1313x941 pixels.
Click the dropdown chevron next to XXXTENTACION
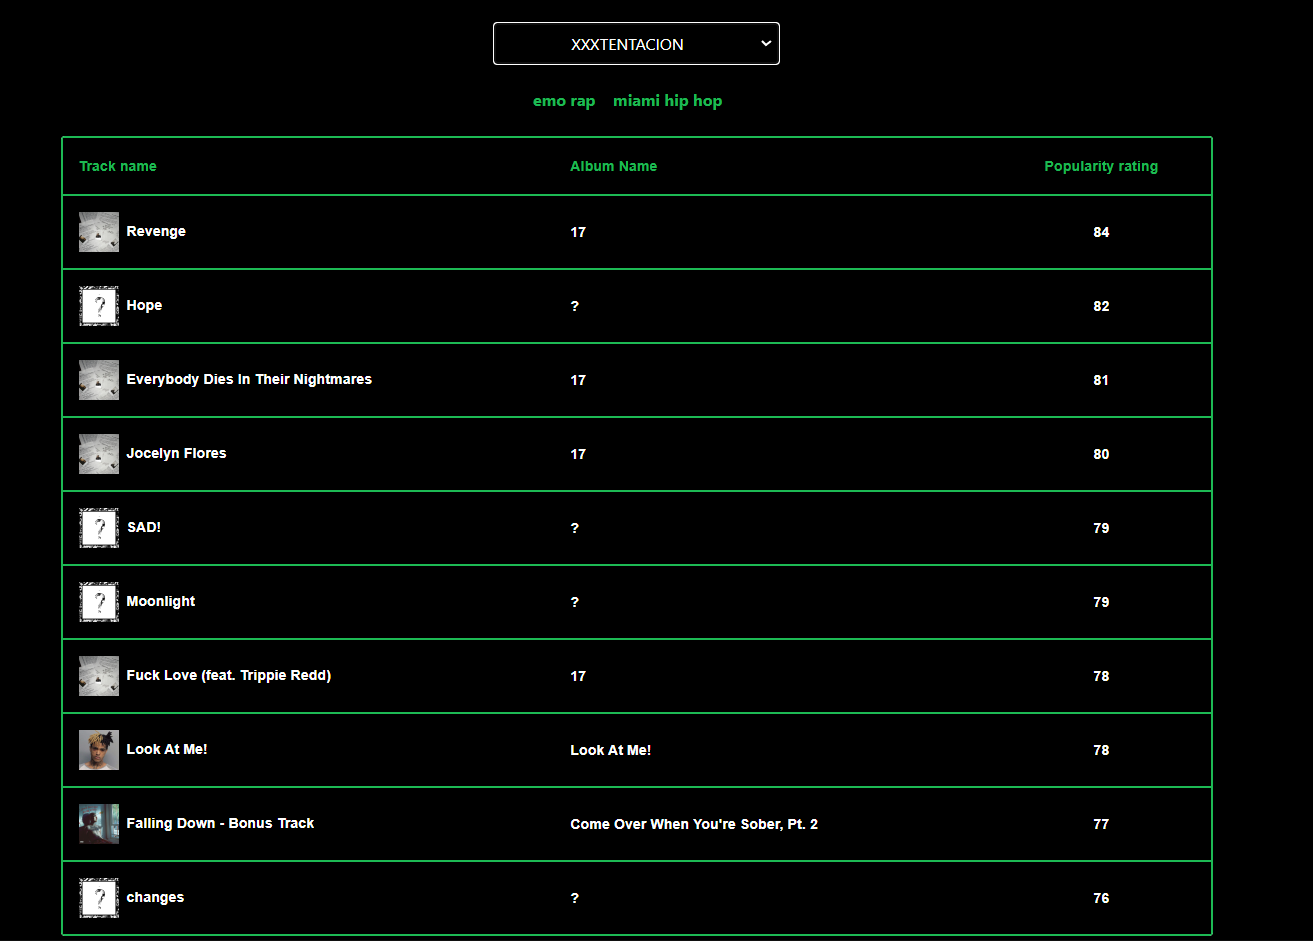pyautogui.click(x=765, y=43)
